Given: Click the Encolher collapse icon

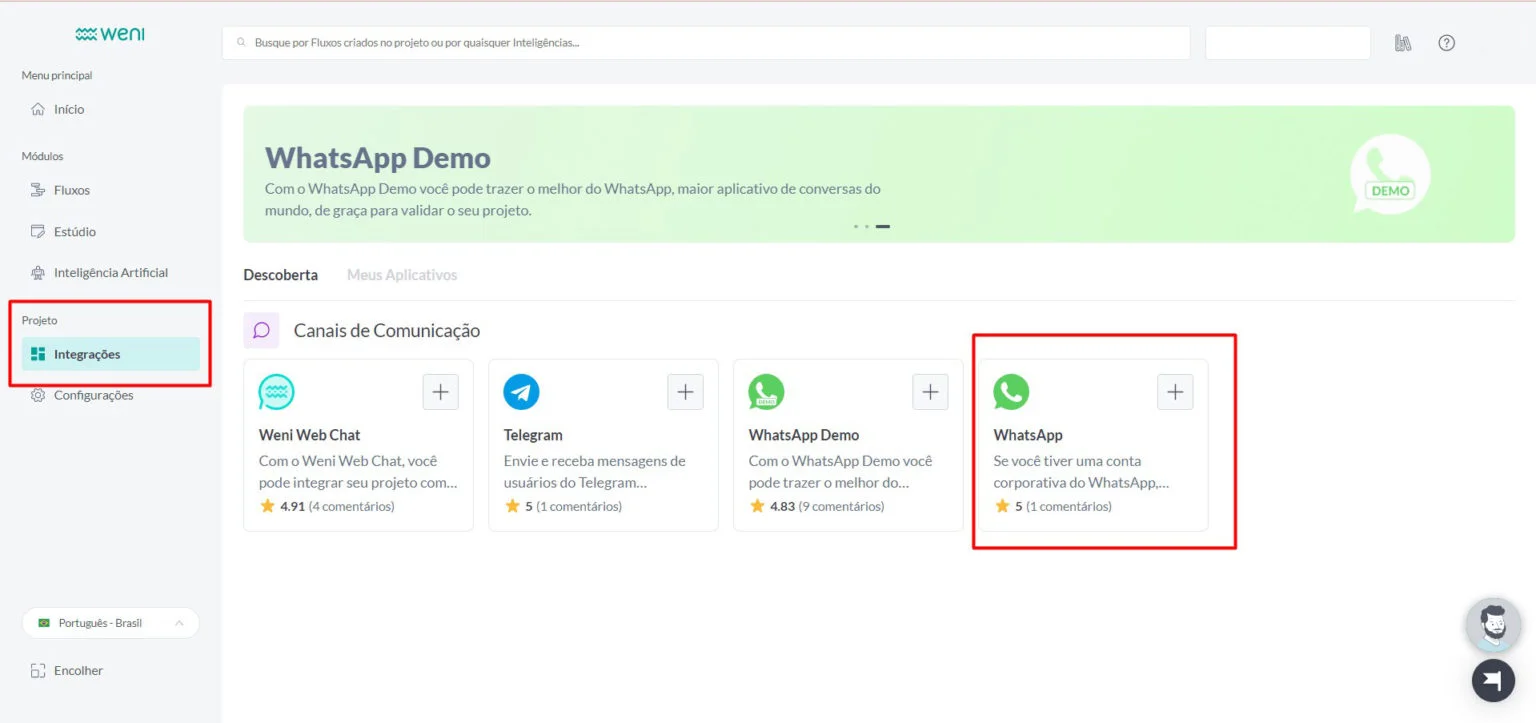Looking at the screenshot, I should [38, 671].
